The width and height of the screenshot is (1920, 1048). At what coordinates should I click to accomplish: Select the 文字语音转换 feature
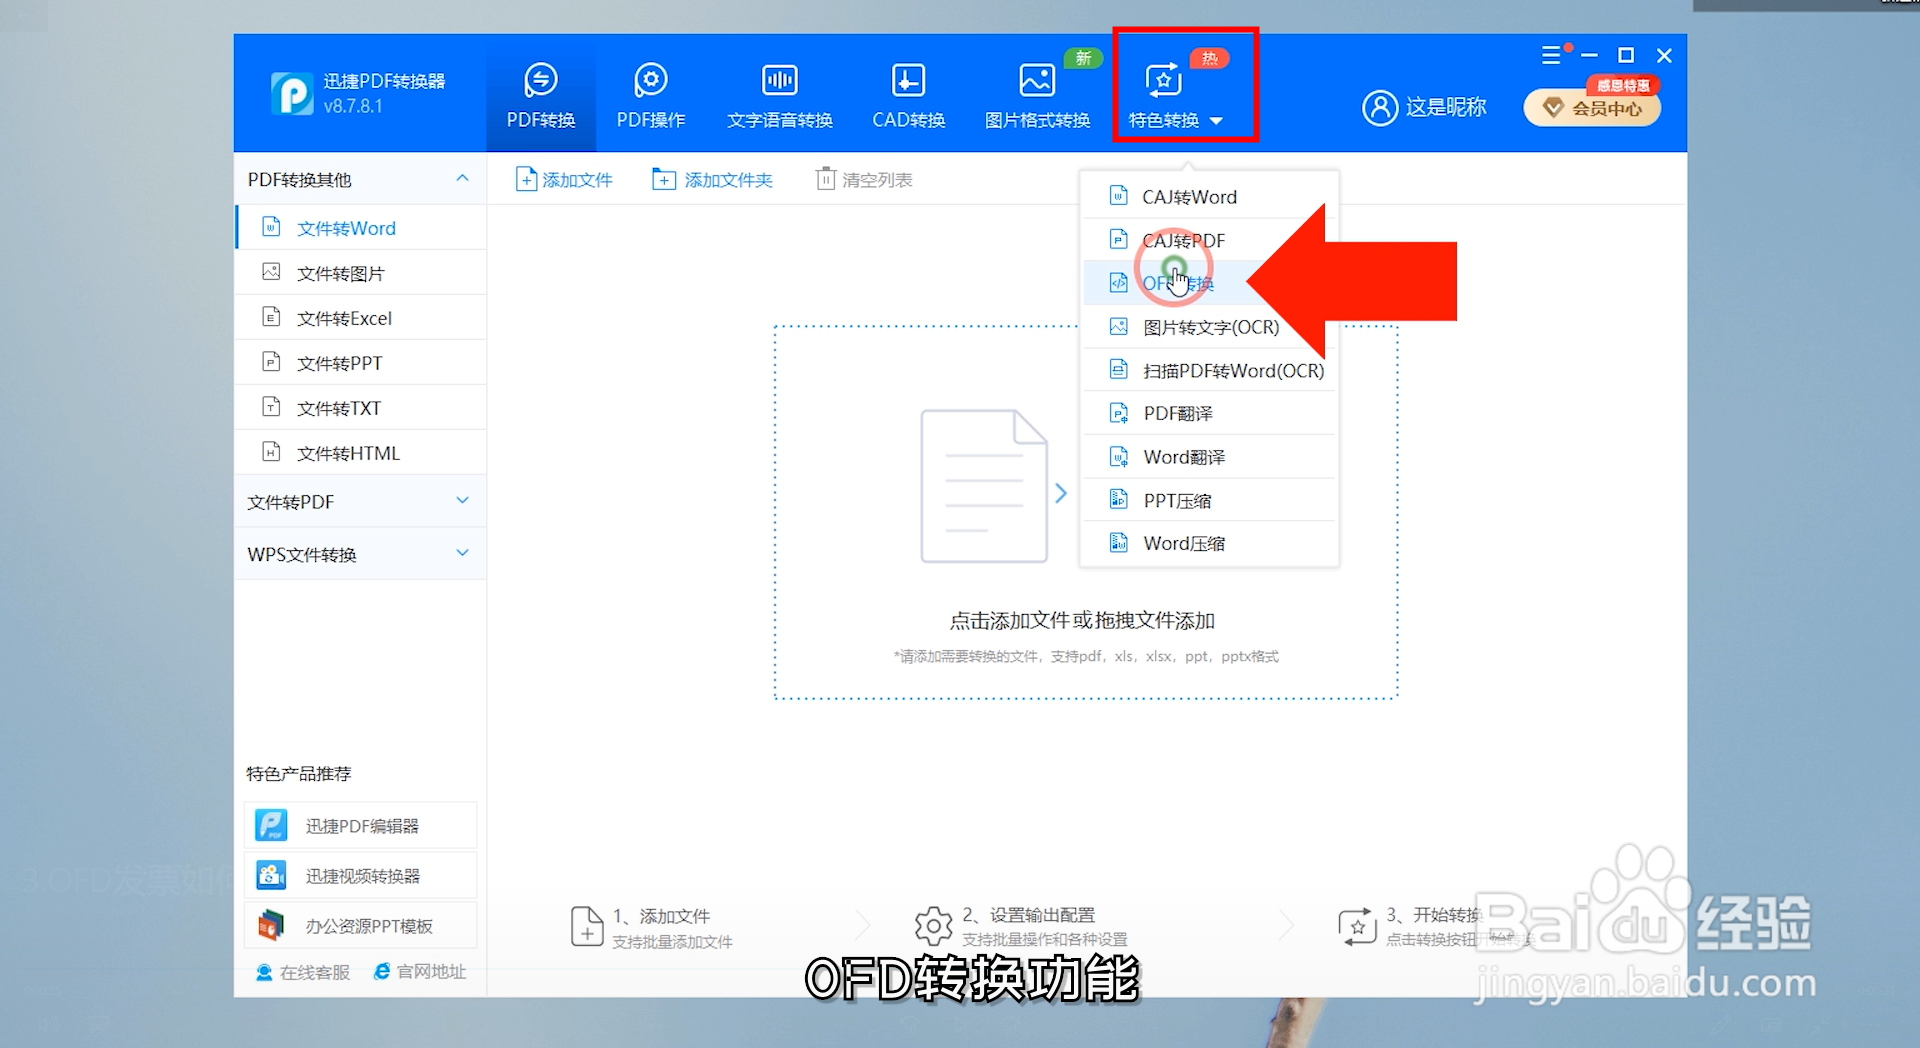(x=779, y=93)
